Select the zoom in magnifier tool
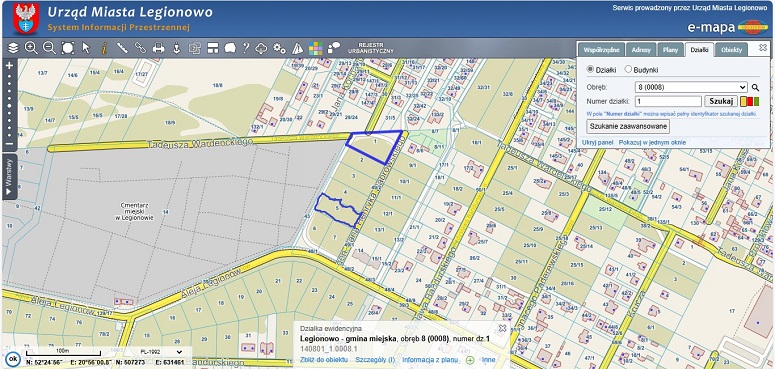This screenshot has width=775, height=369. coord(31,48)
